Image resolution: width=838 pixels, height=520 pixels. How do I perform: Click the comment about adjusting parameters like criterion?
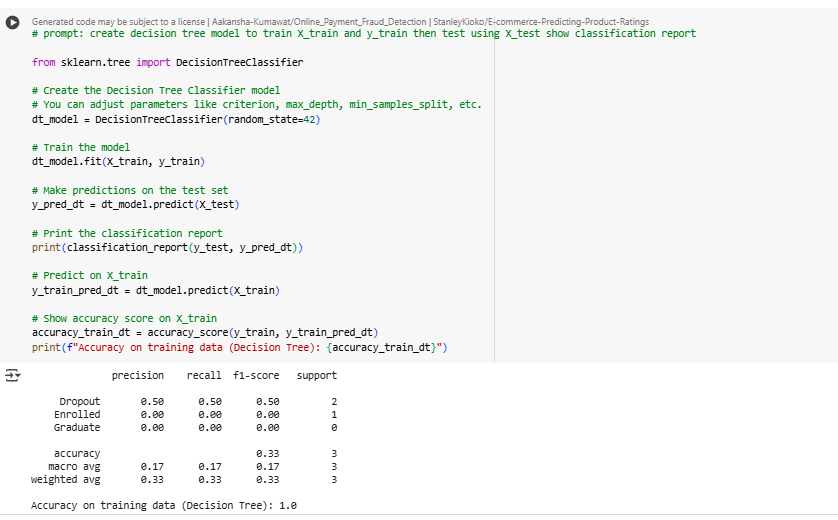click(257, 105)
